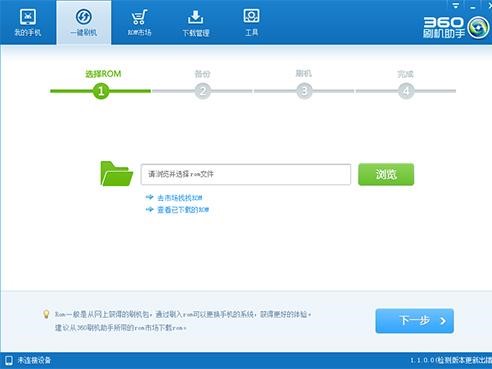Click the light bulb tip icon

coord(46,314)
